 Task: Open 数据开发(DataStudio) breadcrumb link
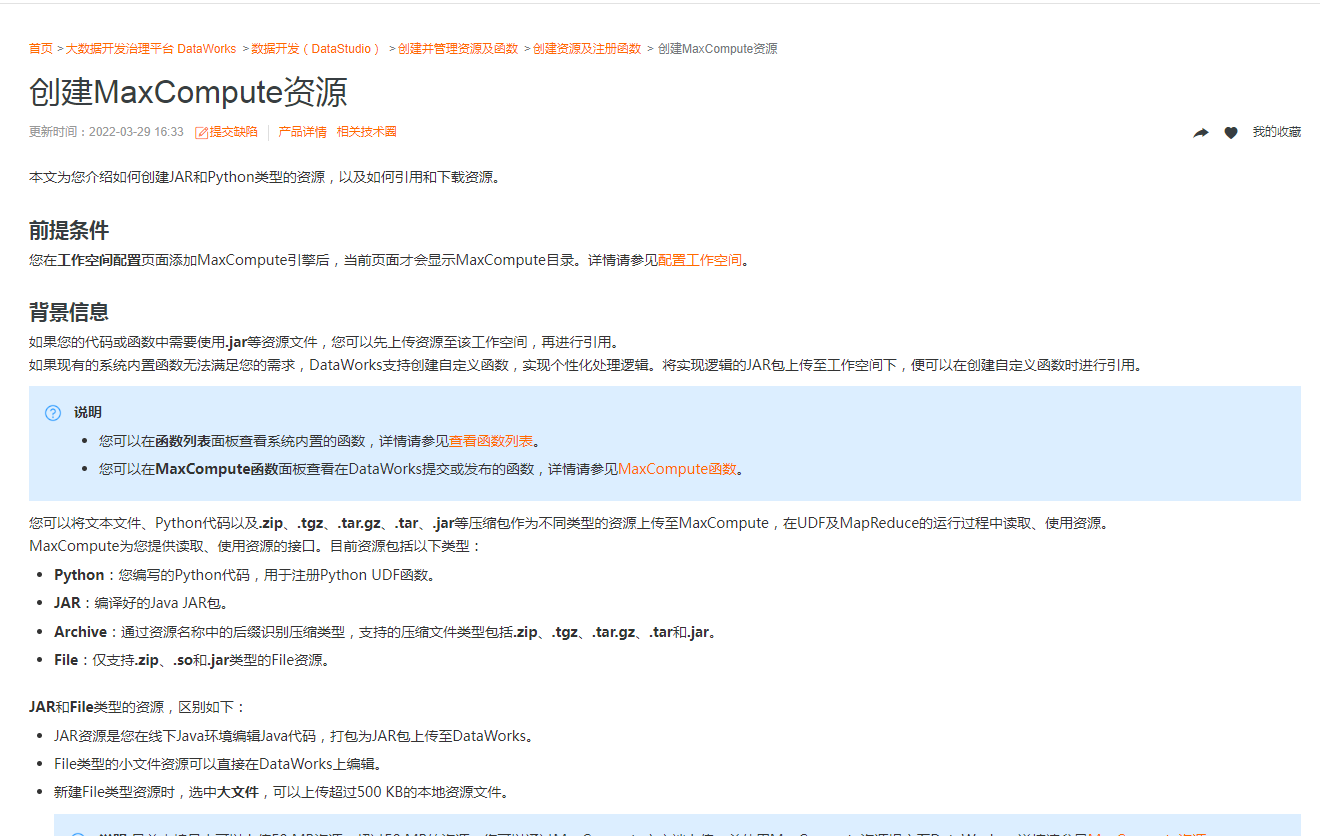[316, 49]
